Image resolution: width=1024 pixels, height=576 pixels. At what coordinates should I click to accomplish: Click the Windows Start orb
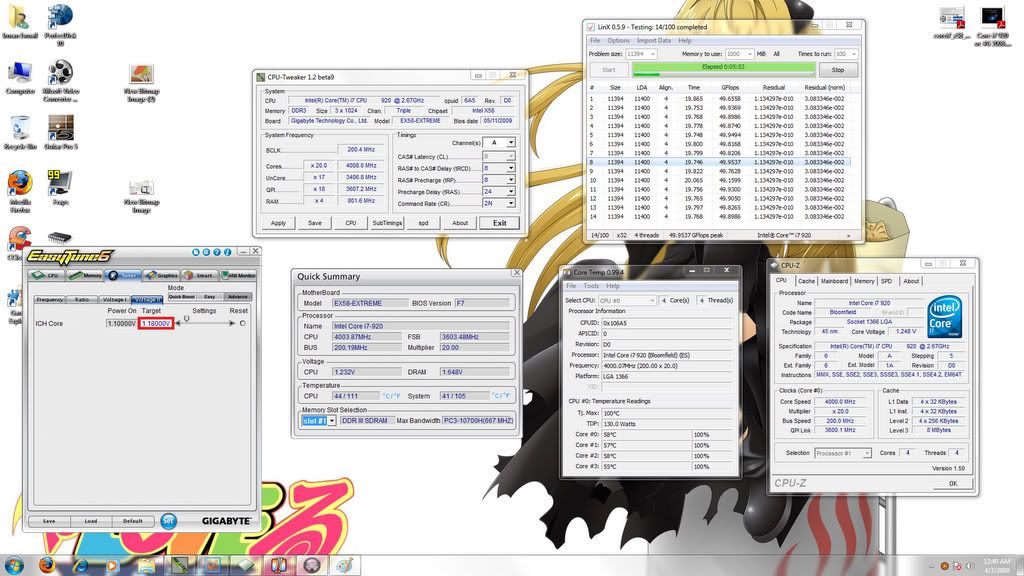pyautogui.click(x=14, y=565)
